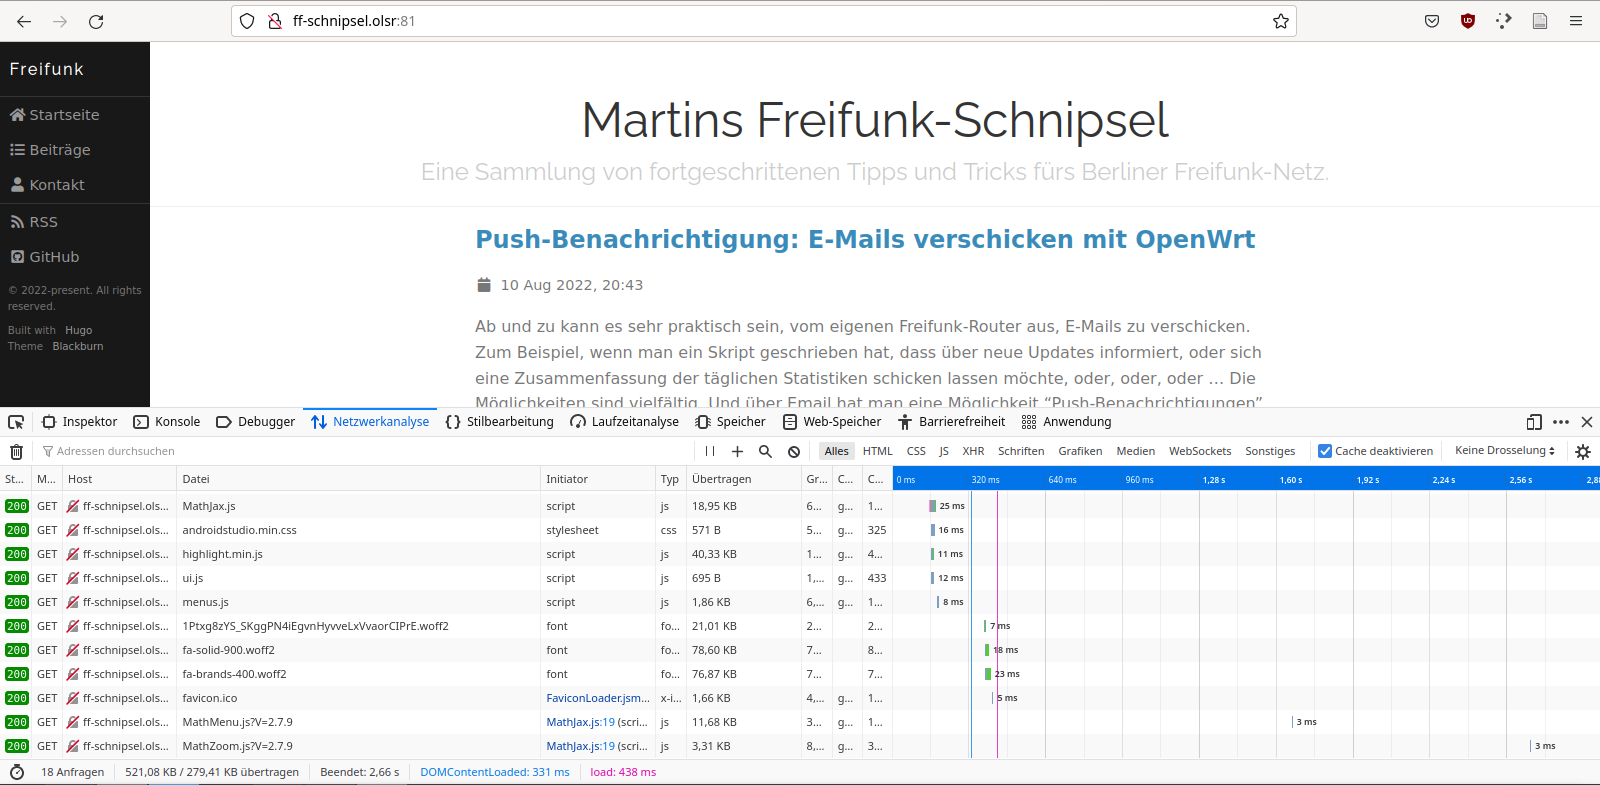This screenshot has height=785, width=1600.
Task: Sort by the Initiator column header
Action: pyautogui.click(x=597, y=479)
